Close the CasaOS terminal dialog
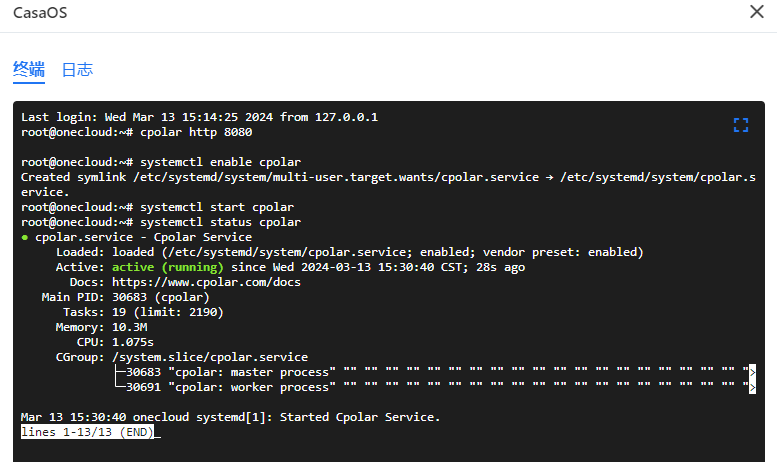This screenshot has width=777, height=462. click(757, 13)
